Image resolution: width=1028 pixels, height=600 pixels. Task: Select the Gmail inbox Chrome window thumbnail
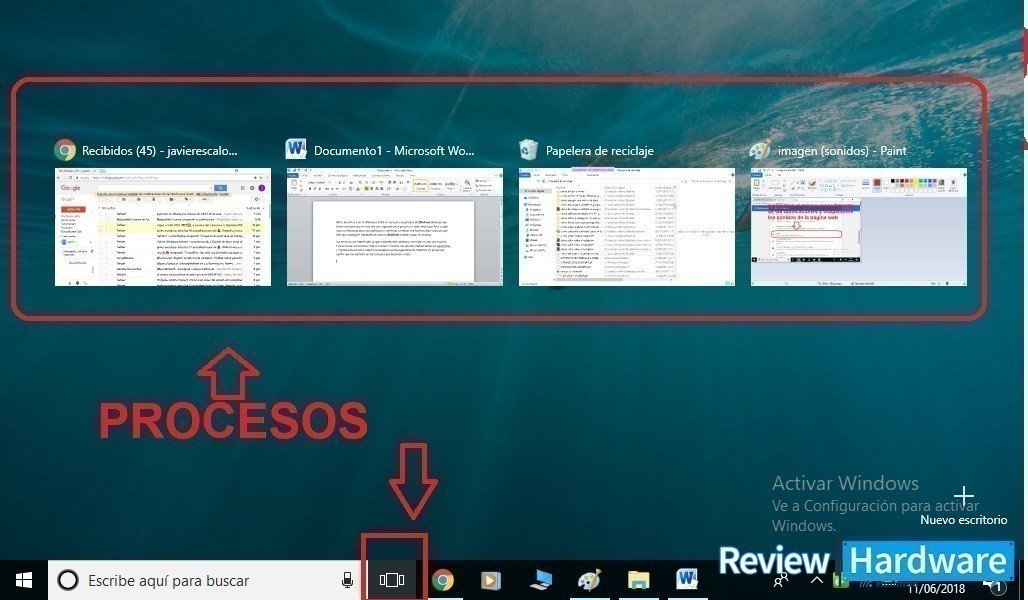click(x=163, y=227)
